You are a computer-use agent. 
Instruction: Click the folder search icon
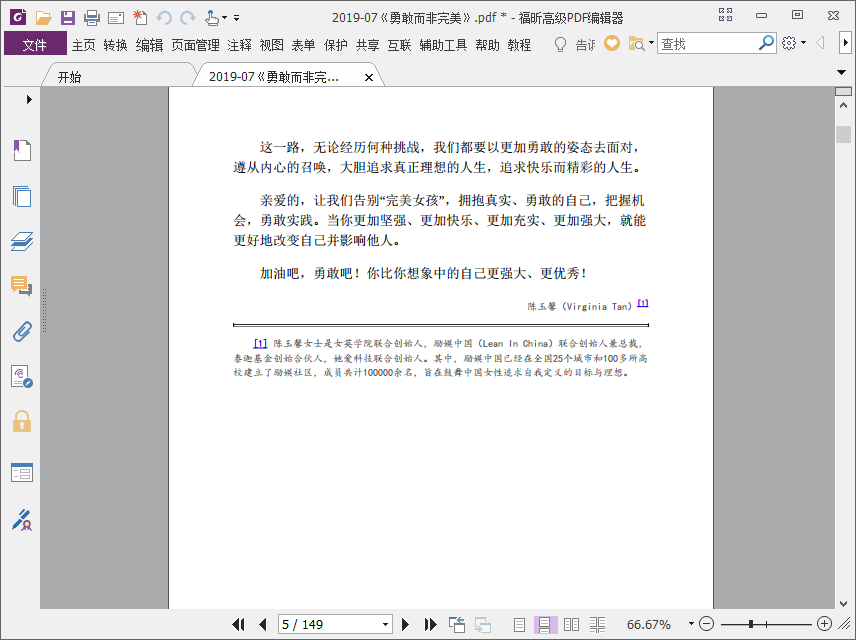pos(636,43)
